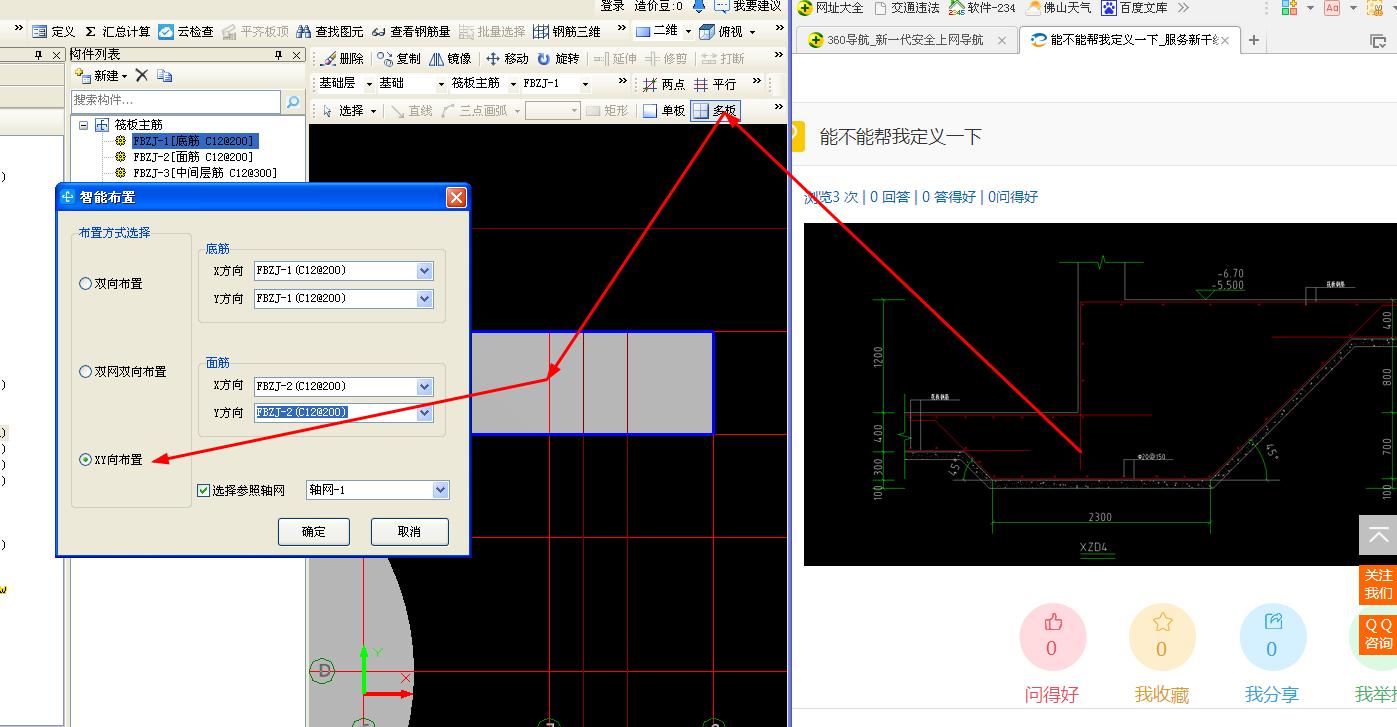Switch to the 能不能帮我定义一下 browser tab
The height and width of the screenshot is (727, 1397).
(1128, 40)
